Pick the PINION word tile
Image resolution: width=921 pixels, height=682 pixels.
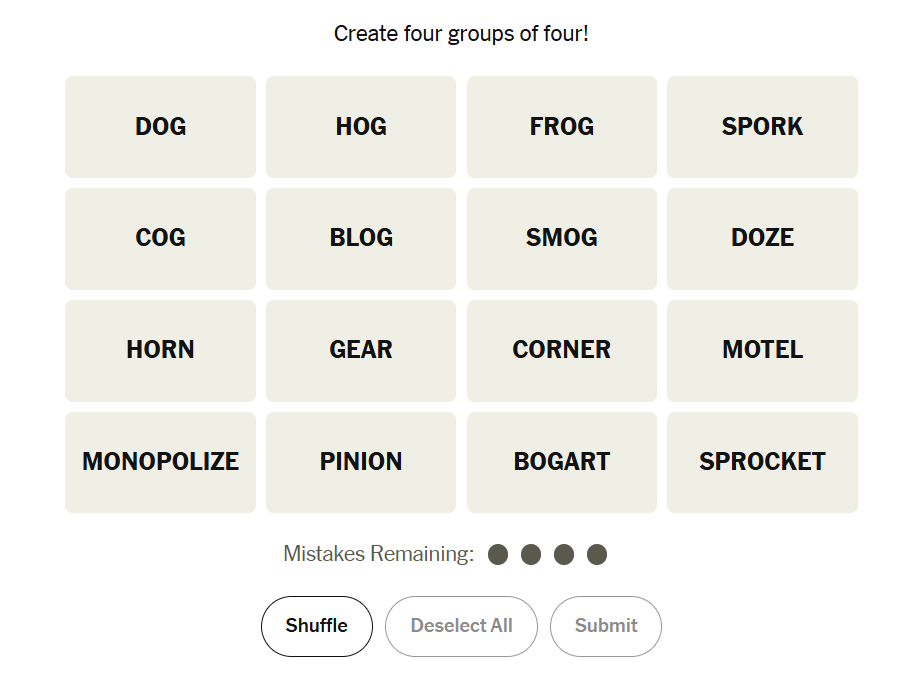361,462
